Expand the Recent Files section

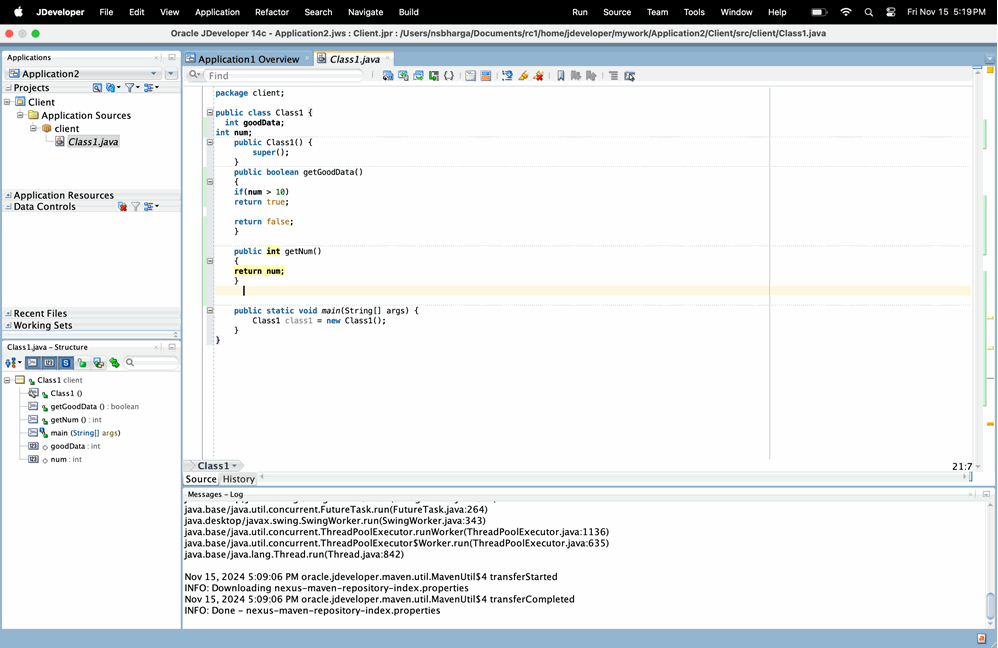point(8,313)
